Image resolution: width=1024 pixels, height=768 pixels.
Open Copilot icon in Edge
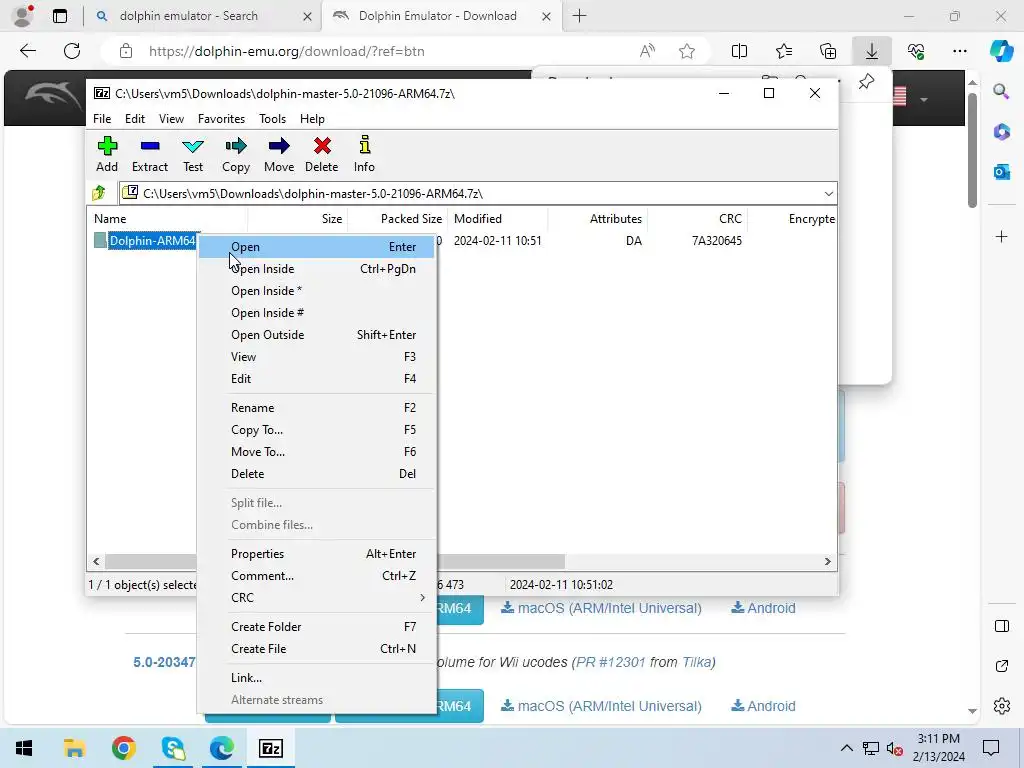tap(1000, 51)
